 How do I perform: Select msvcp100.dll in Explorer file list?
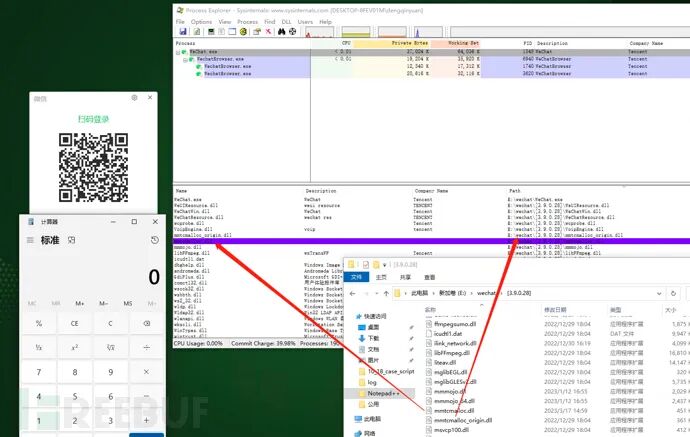[x=447, y=430]
